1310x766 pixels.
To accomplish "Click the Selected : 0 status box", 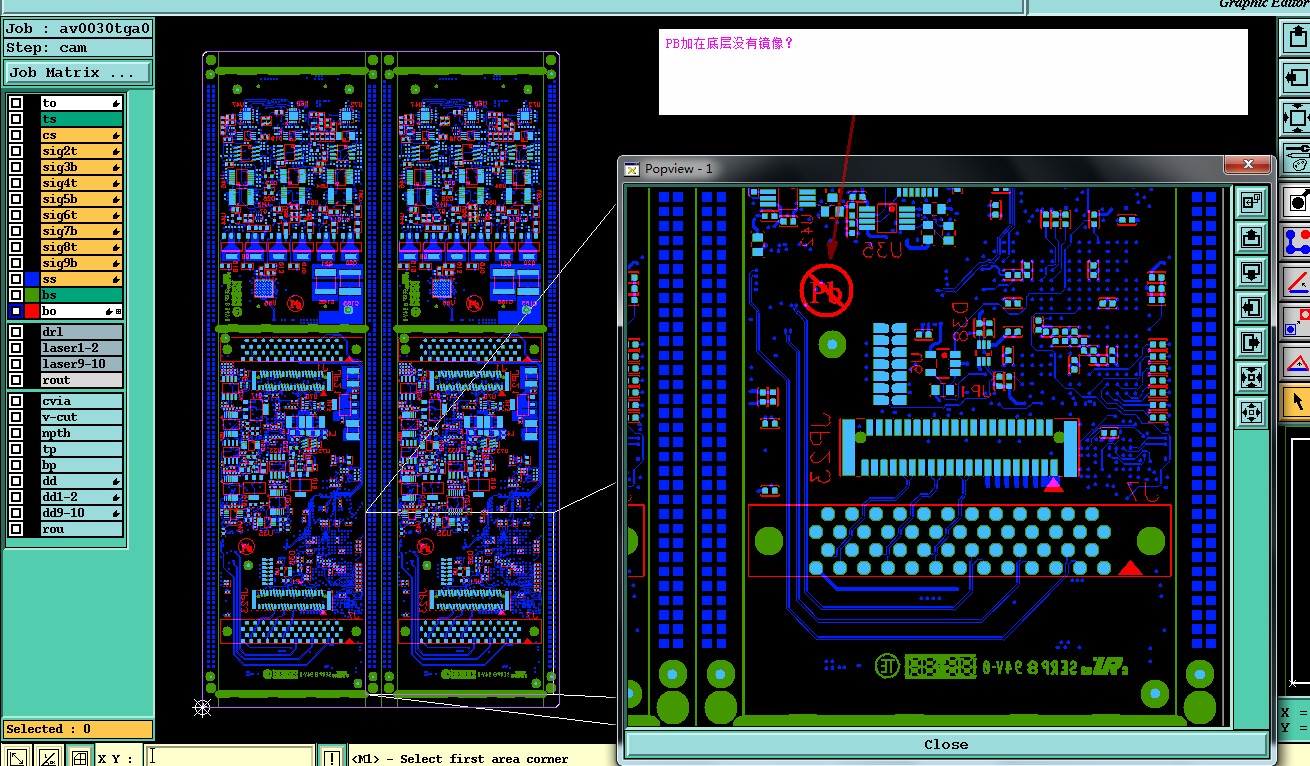I will tap(78, 729).
